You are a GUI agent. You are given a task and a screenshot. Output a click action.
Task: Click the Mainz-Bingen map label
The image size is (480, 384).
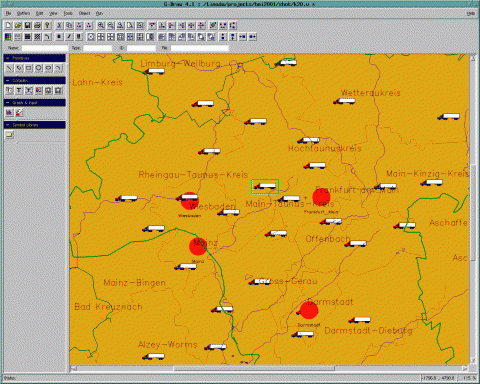[x=134, y=283]
